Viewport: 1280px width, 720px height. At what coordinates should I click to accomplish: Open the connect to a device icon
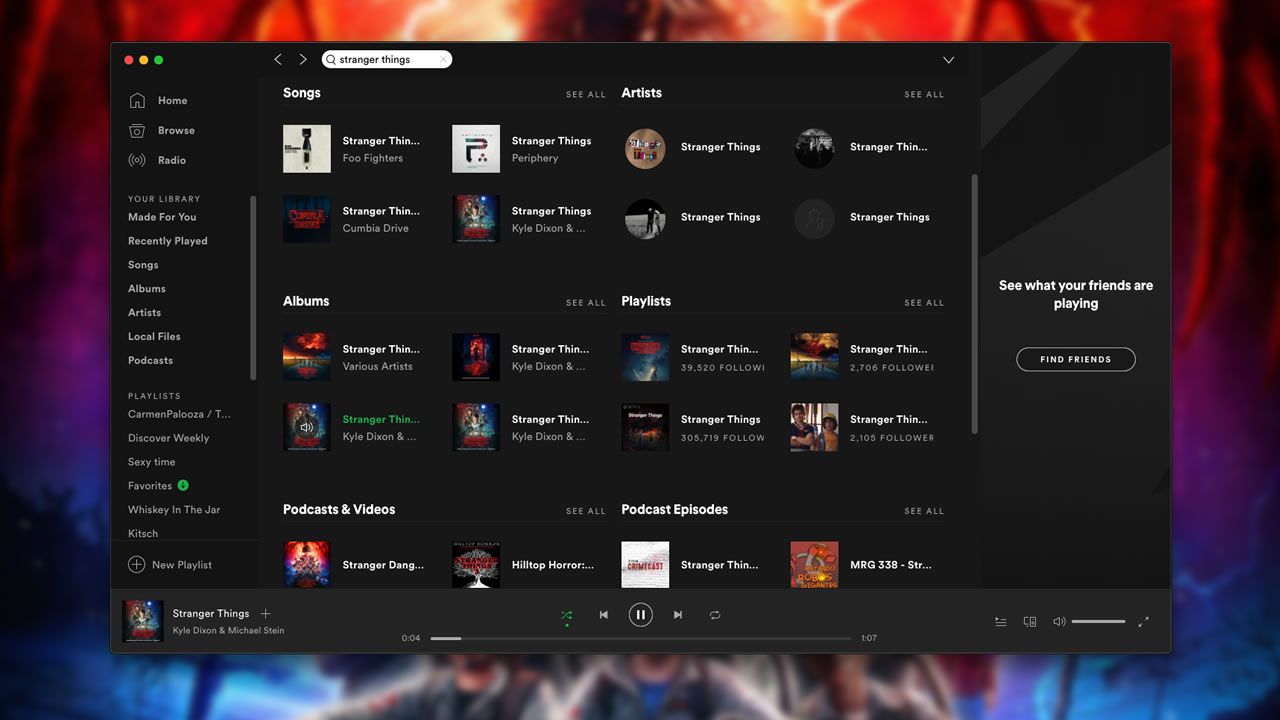click(x=1030, y=622)
